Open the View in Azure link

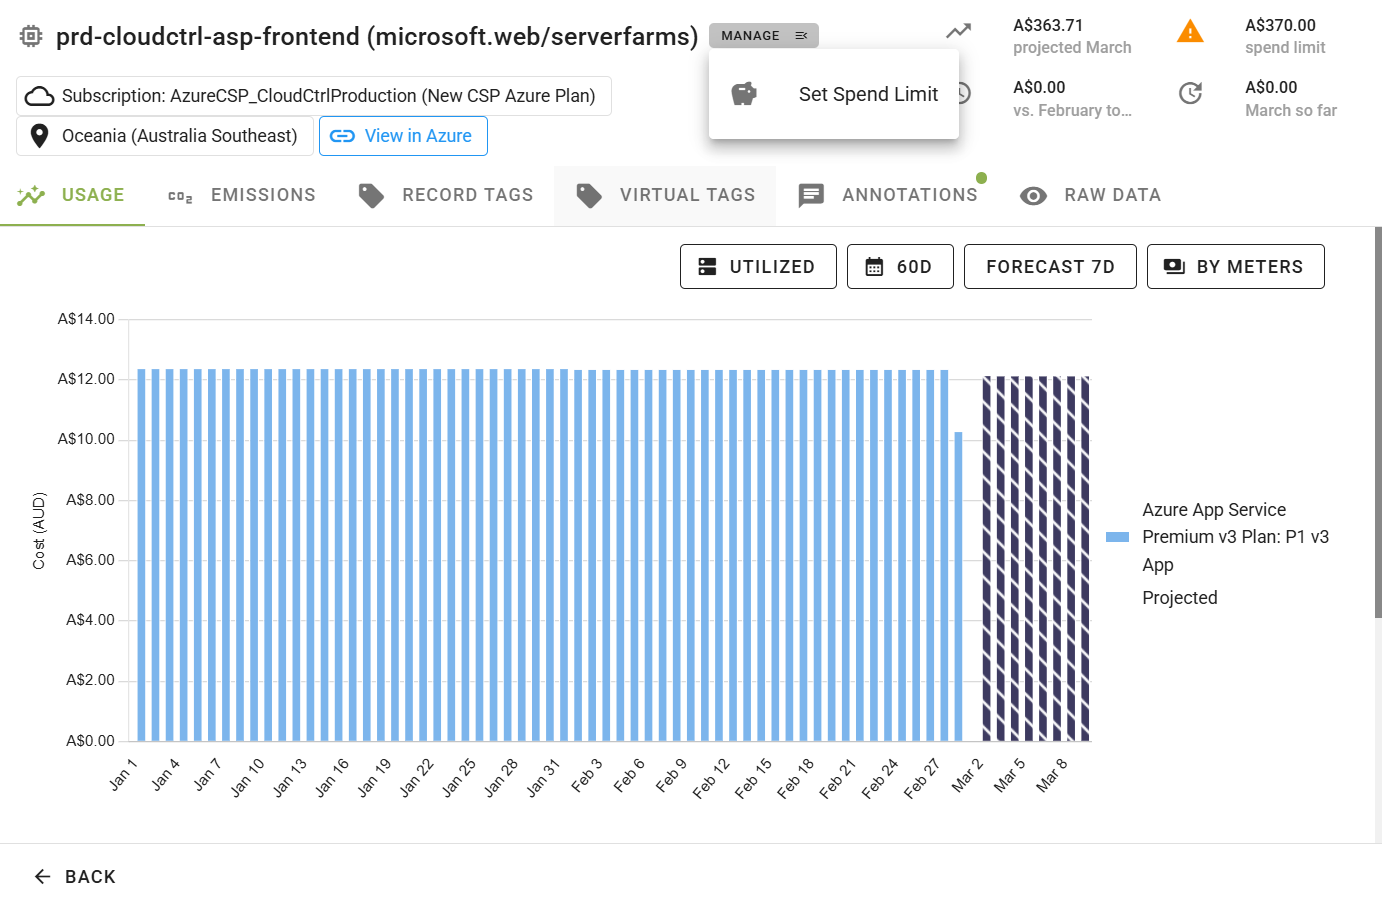(x=403, y=136)
